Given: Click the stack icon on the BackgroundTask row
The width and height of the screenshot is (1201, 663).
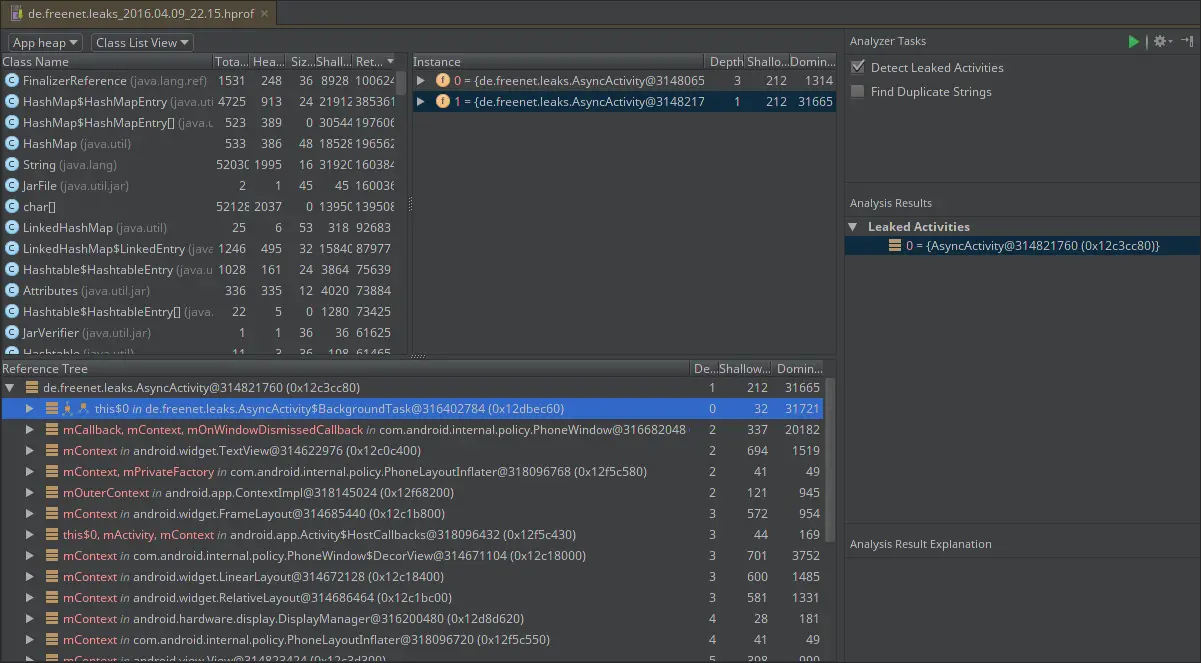Looking at the screenshot, I should point(52,408).
